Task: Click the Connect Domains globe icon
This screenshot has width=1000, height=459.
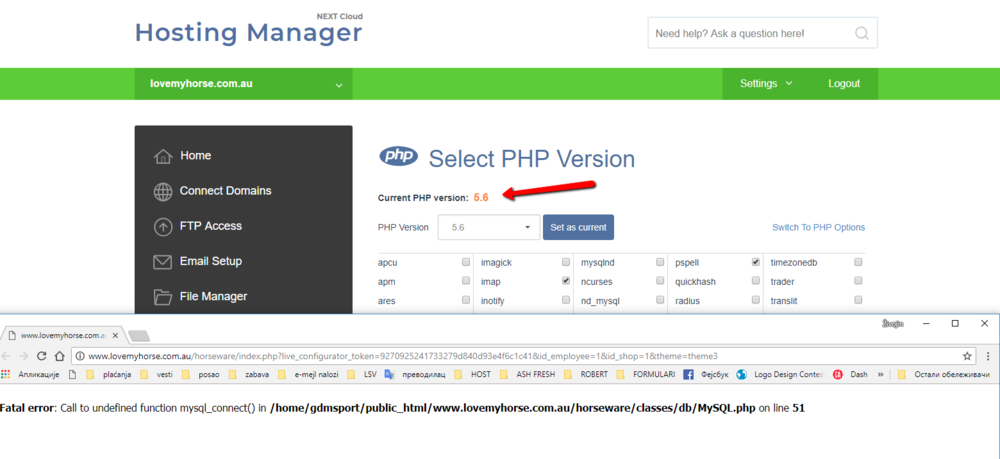Action: point(163,191)
